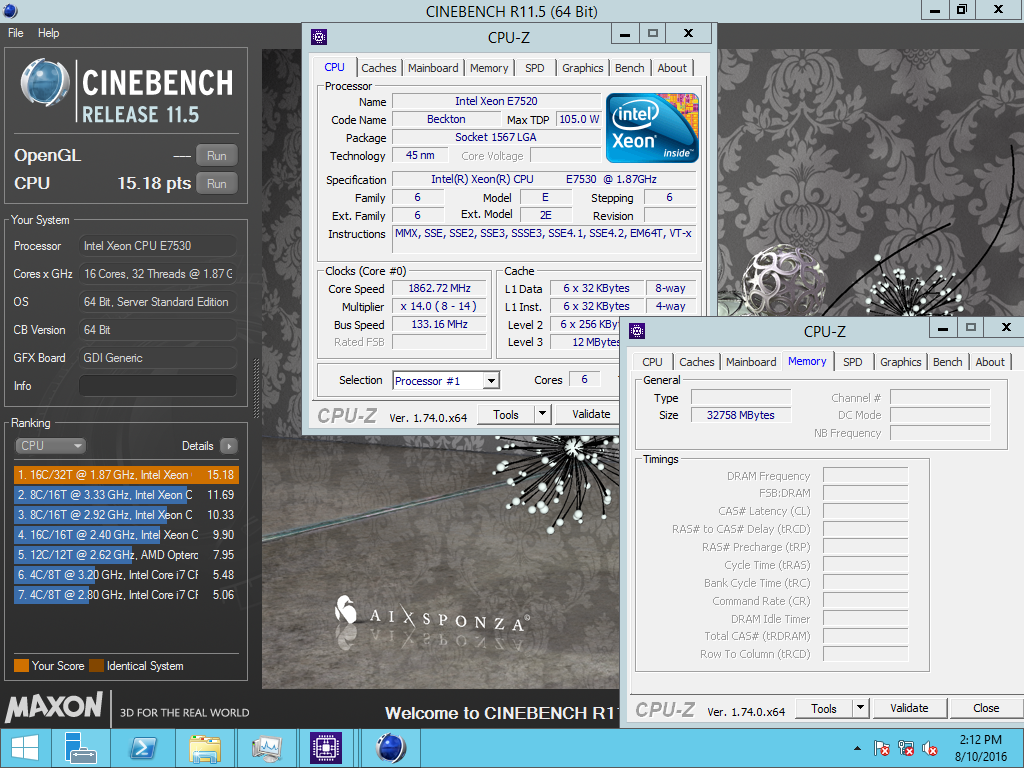Open the performance monitor taskbar icon
The height and width of the screenshot is (768, 1024).
[266, 748]
